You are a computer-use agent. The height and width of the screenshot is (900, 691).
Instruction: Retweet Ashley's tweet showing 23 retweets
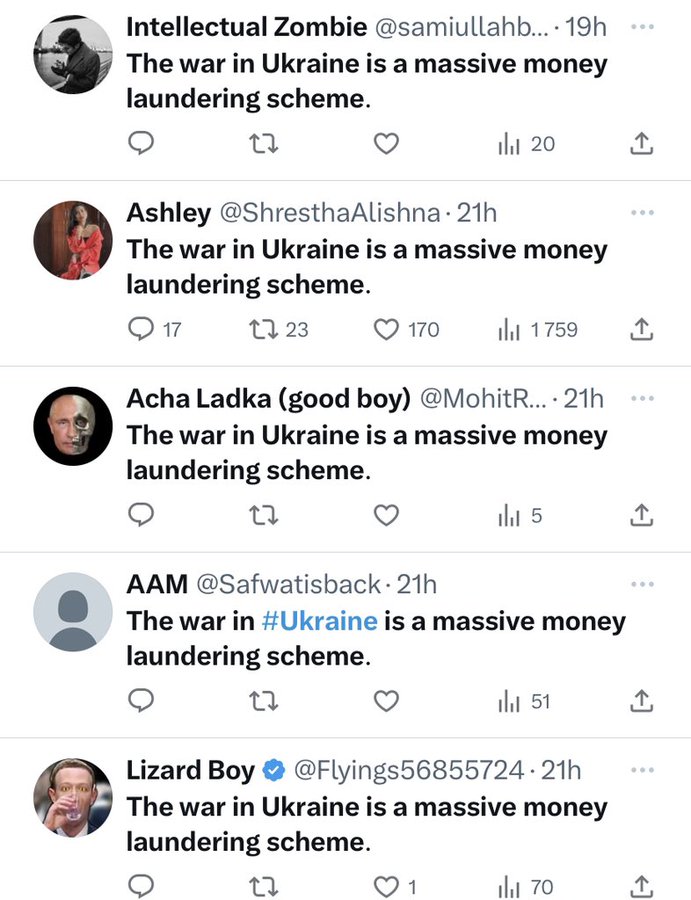click(x=264, y=329)
